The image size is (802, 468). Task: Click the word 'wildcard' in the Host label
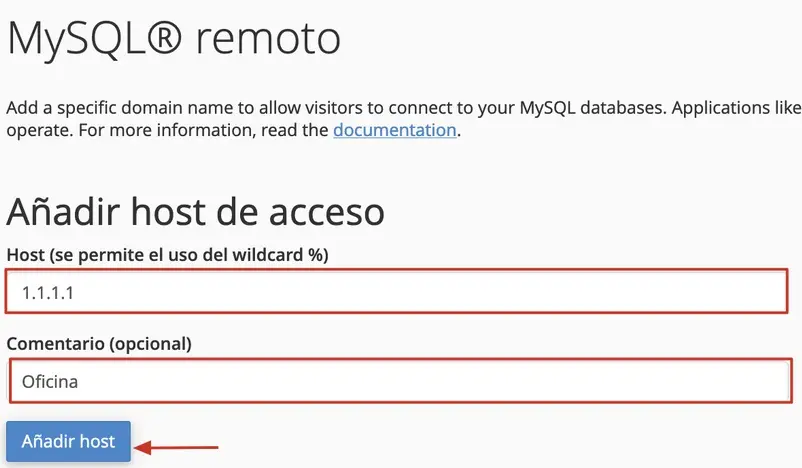click(x=268, y=255)
